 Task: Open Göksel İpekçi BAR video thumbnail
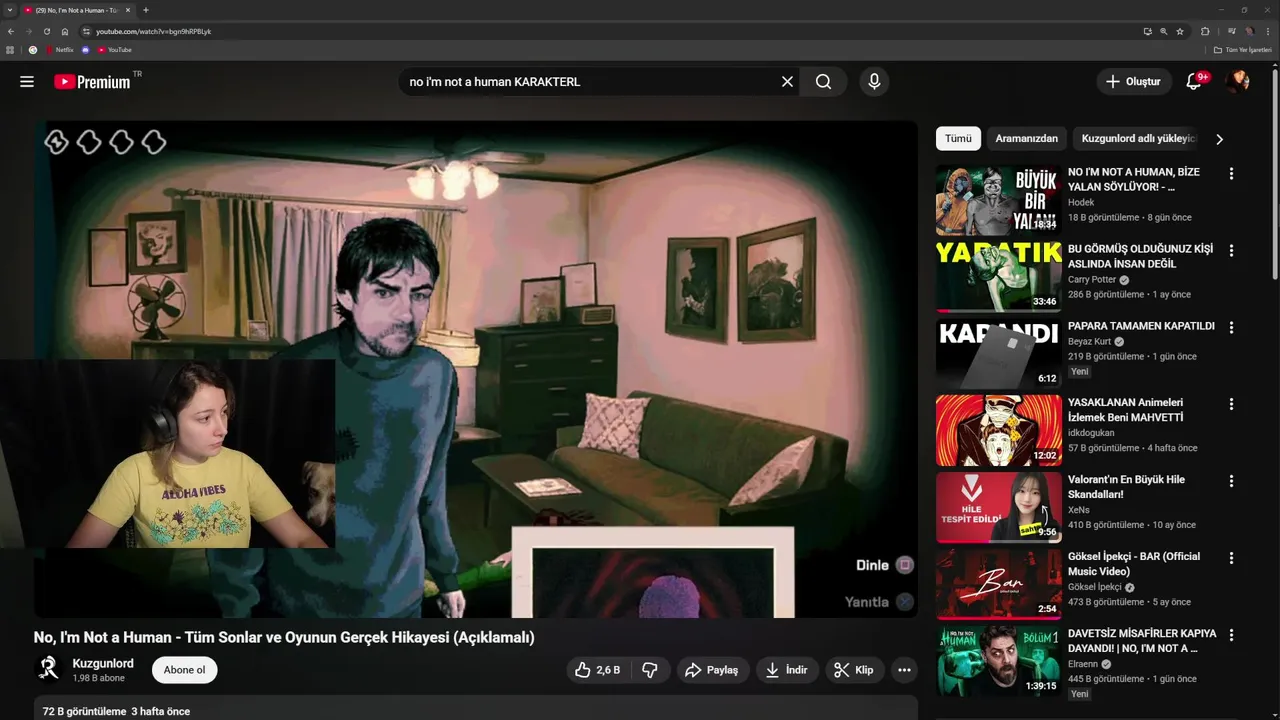click(998, 585)
